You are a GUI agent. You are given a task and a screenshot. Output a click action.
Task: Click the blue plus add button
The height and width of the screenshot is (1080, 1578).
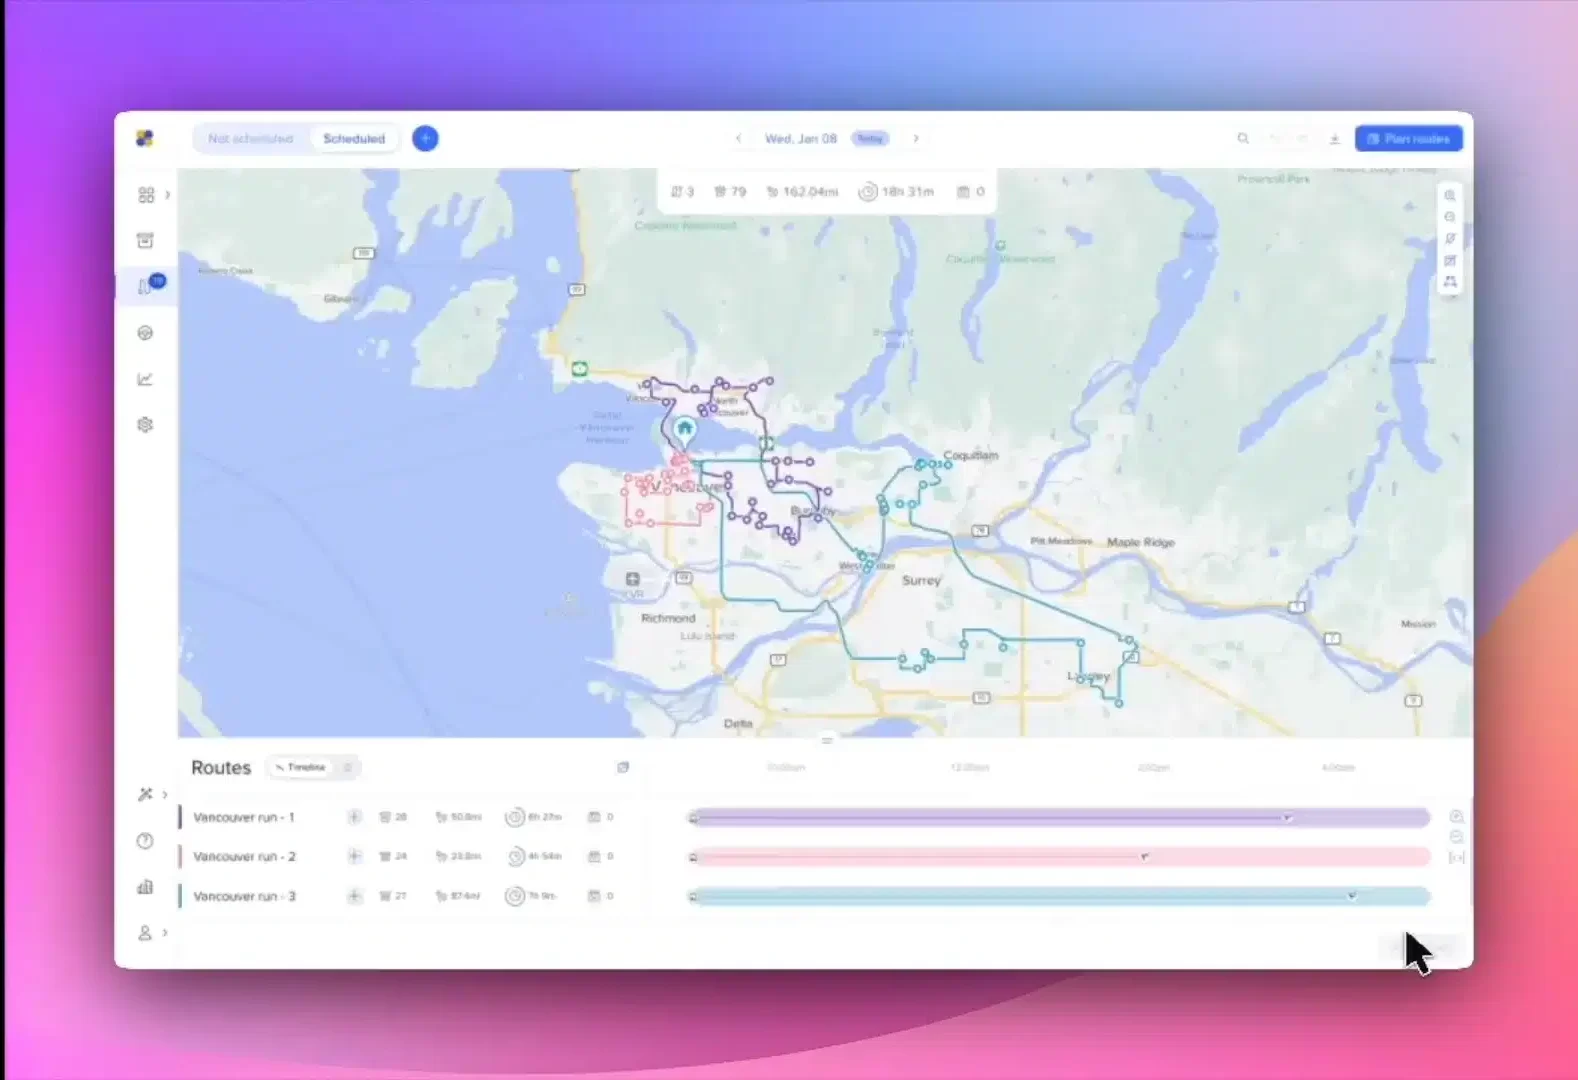[425, 138]
